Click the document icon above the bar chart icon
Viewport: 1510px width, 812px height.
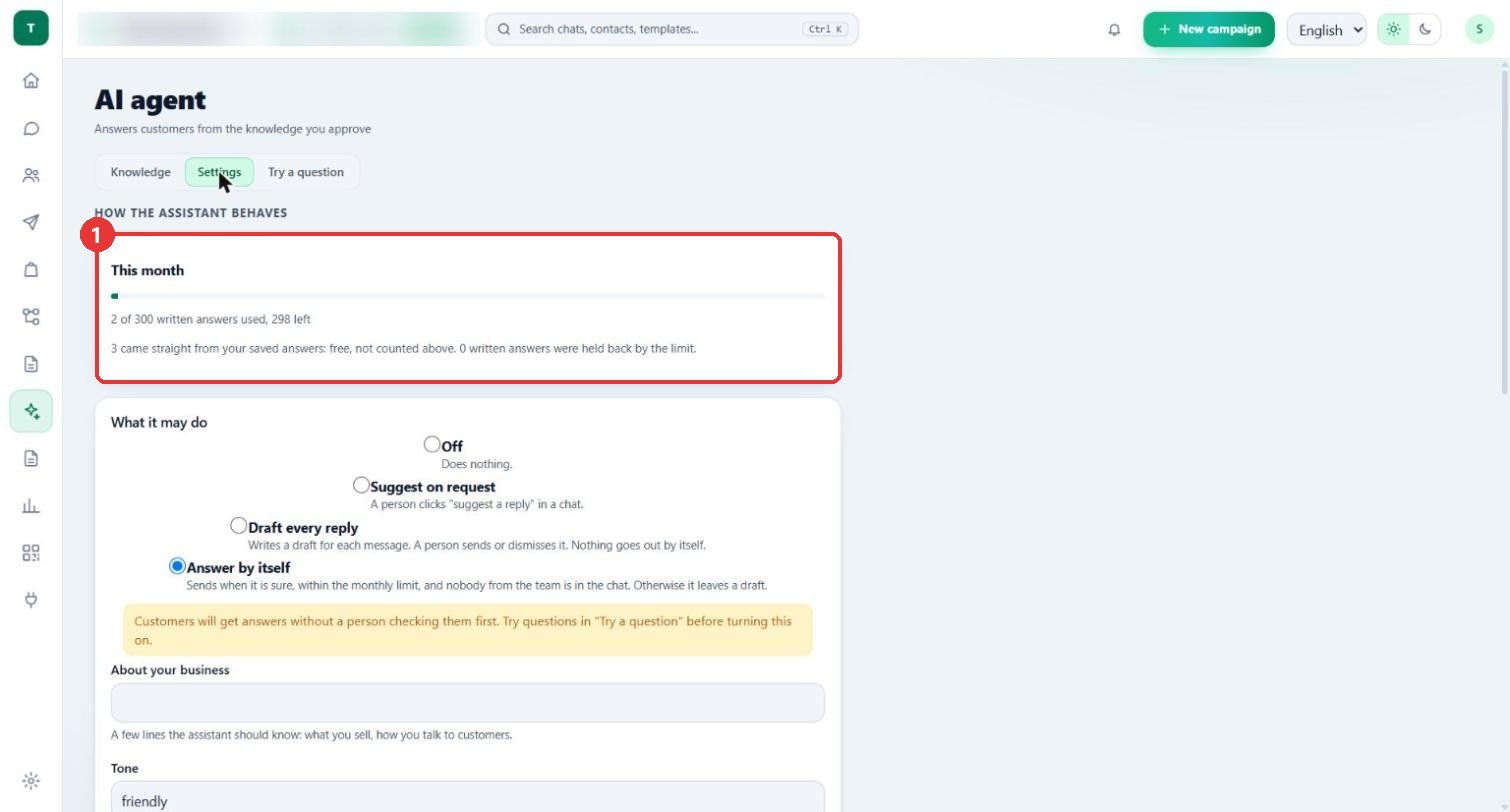tap(31, 458)
